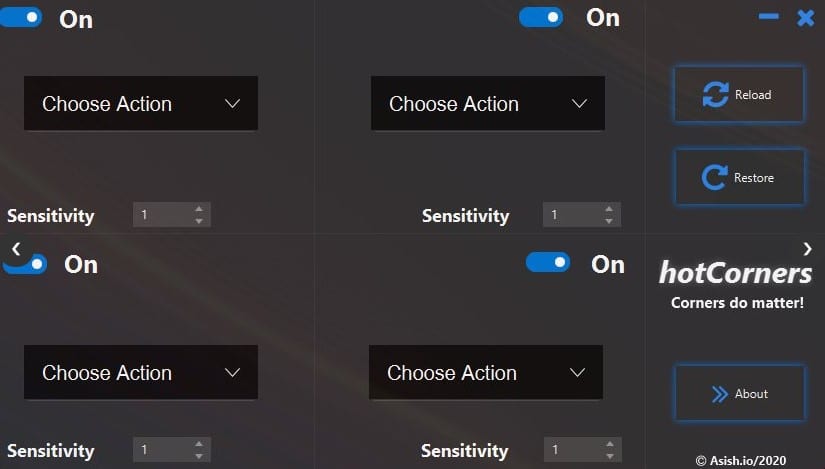The width and height of the screenshot is (825, 469).
Task: Expand the bottom-right Choose Action dropdown
Action: [486, 373]
